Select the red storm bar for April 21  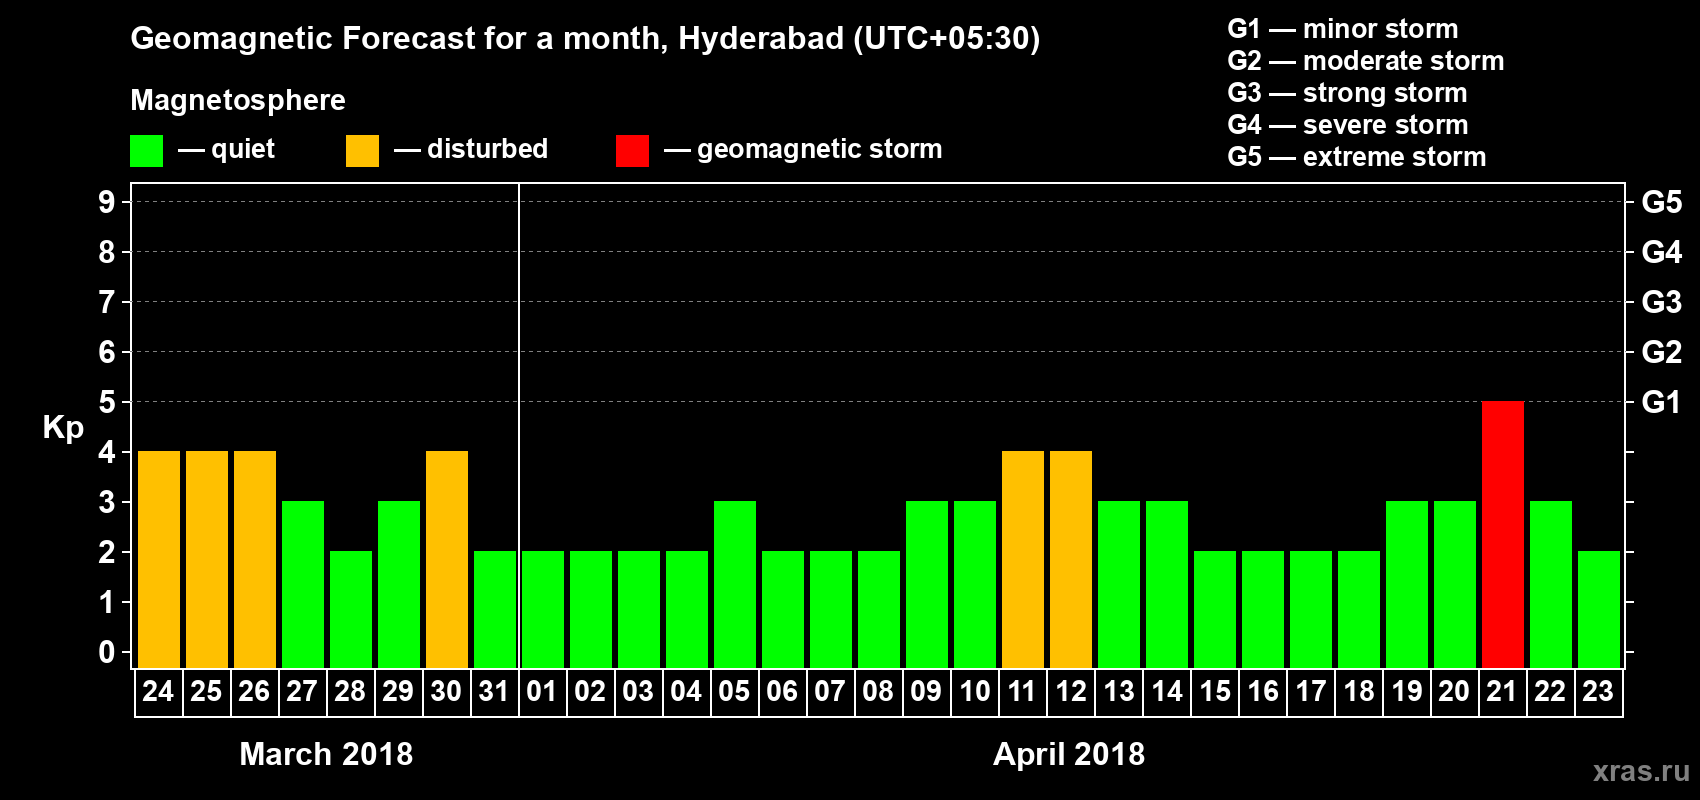[x=1503, y=535]
